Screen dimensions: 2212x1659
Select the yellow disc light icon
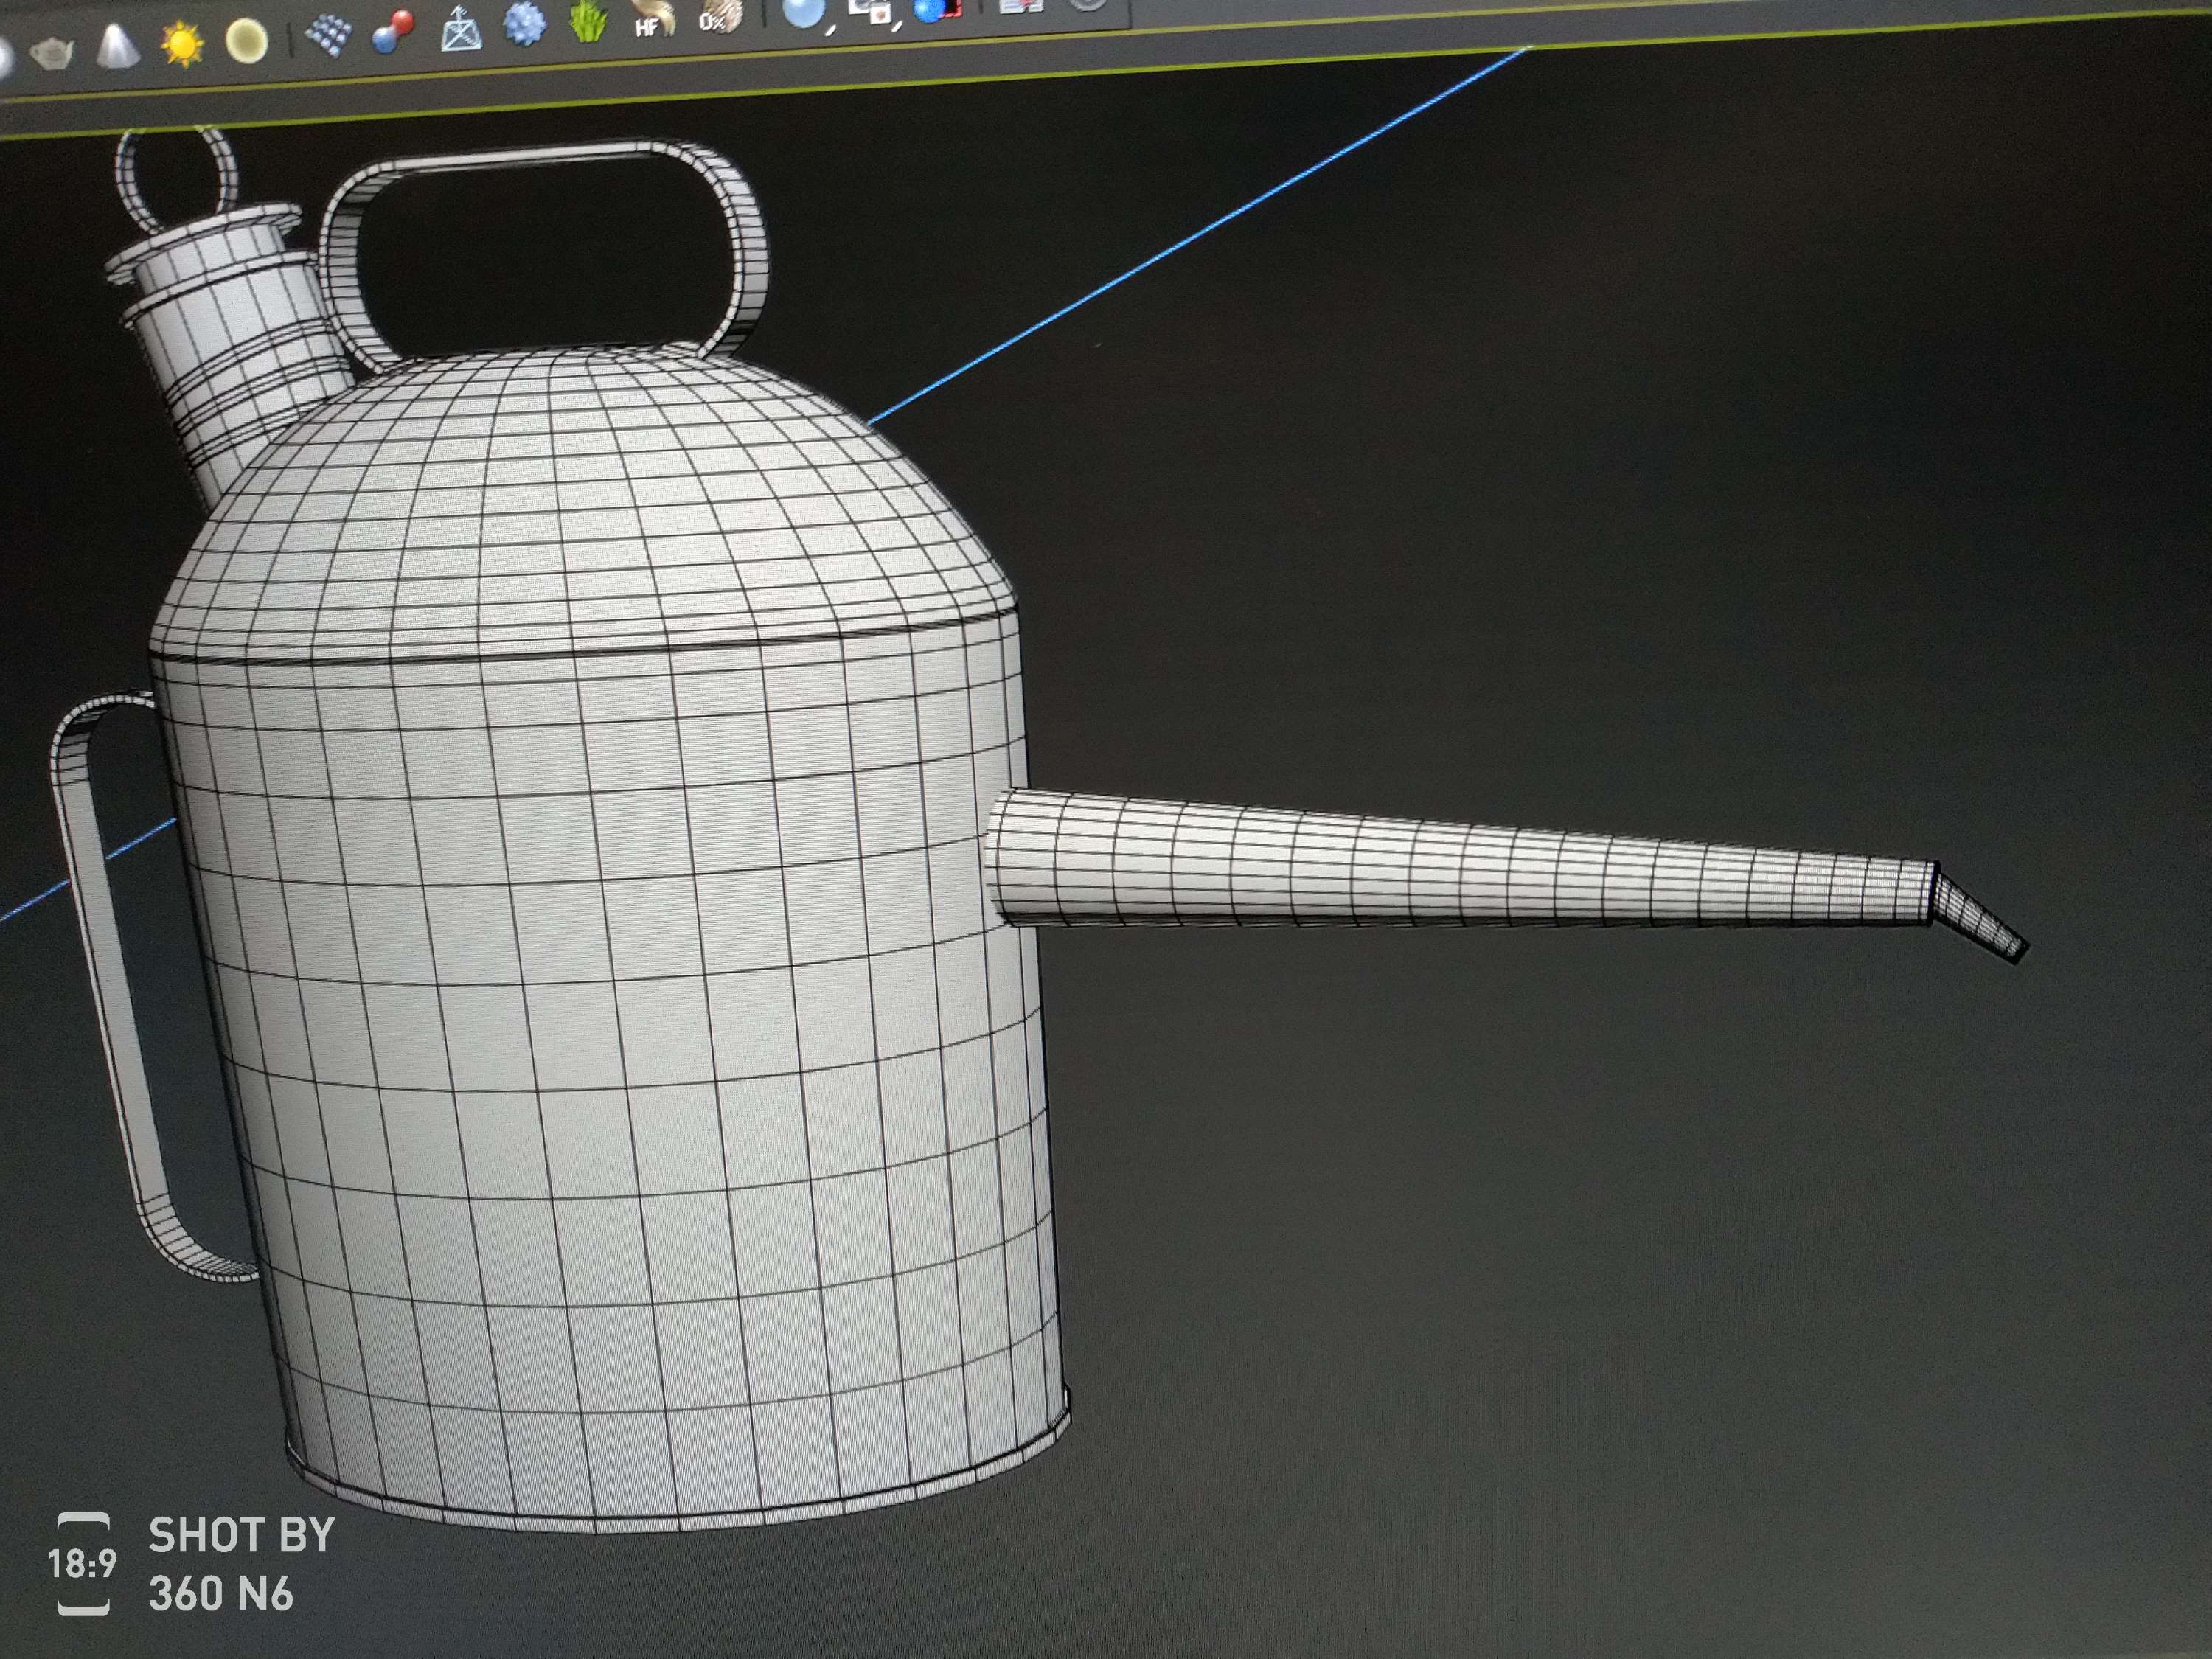click(246, 42)
